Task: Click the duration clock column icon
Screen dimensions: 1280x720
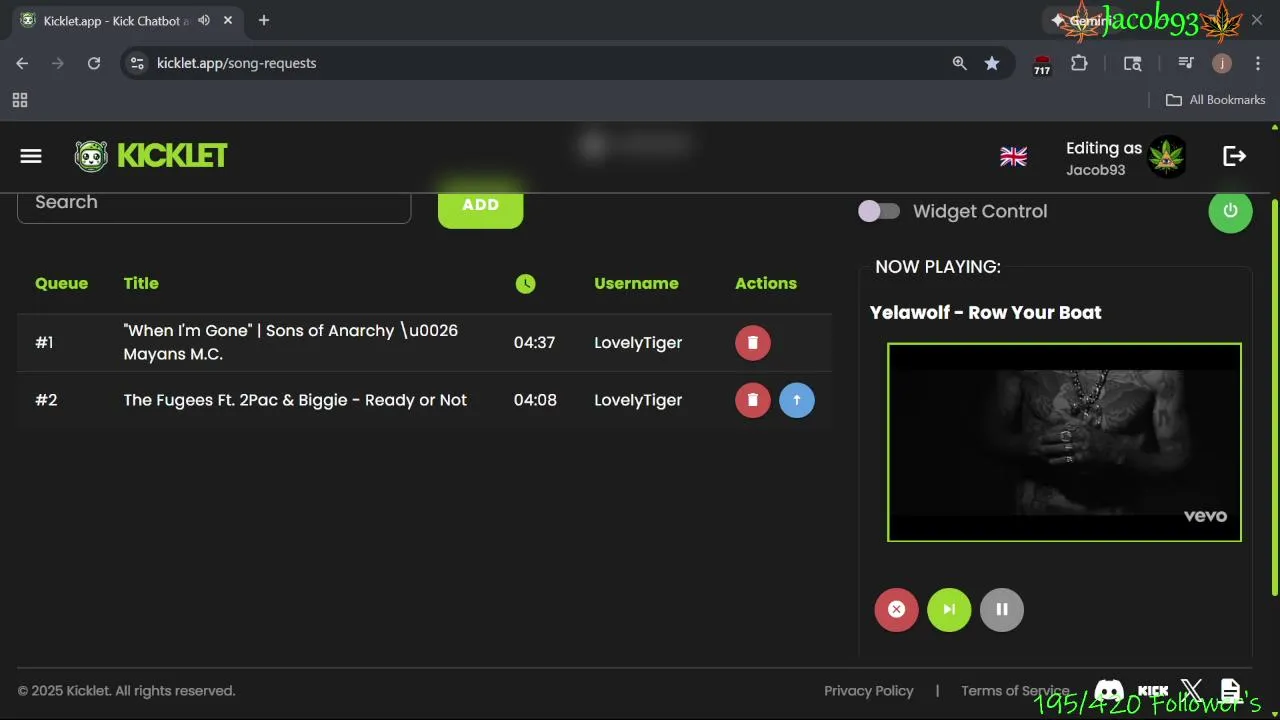Action: (x=525, y=284)
